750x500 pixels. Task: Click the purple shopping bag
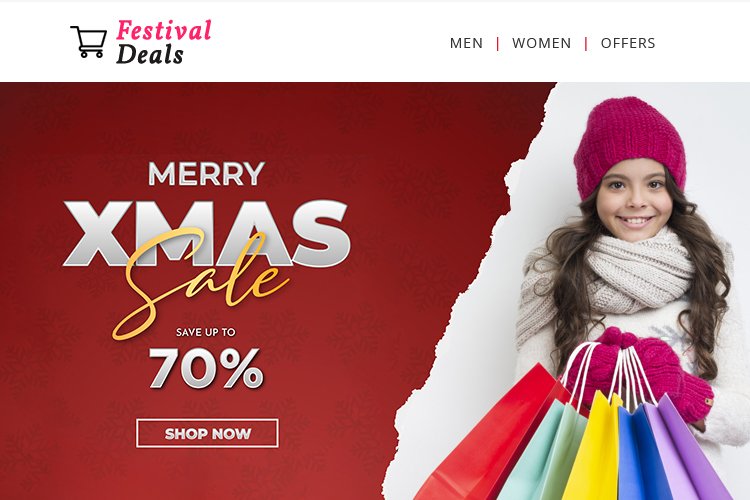689,450
